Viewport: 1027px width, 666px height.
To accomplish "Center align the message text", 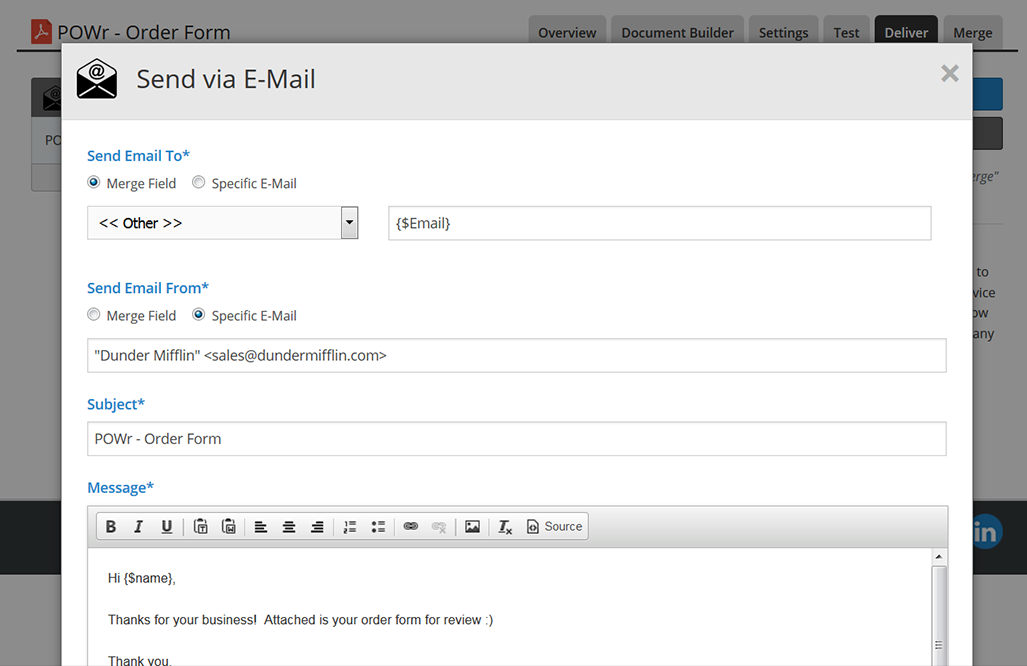I will 289,527.
